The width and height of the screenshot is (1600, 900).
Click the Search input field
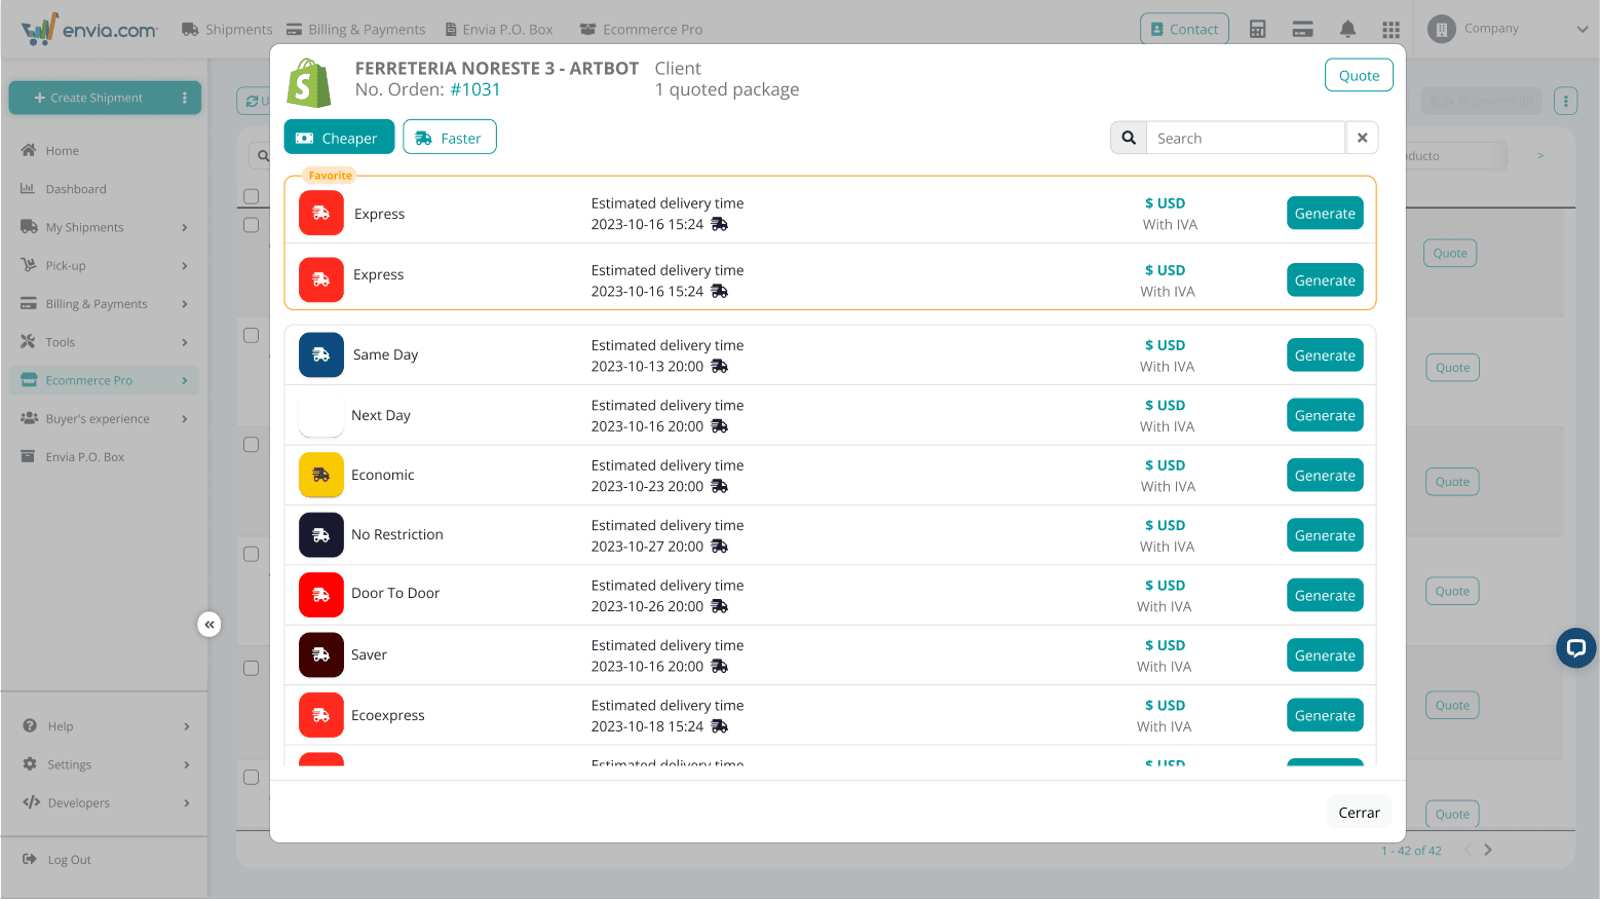click(x=1244, y=138)
